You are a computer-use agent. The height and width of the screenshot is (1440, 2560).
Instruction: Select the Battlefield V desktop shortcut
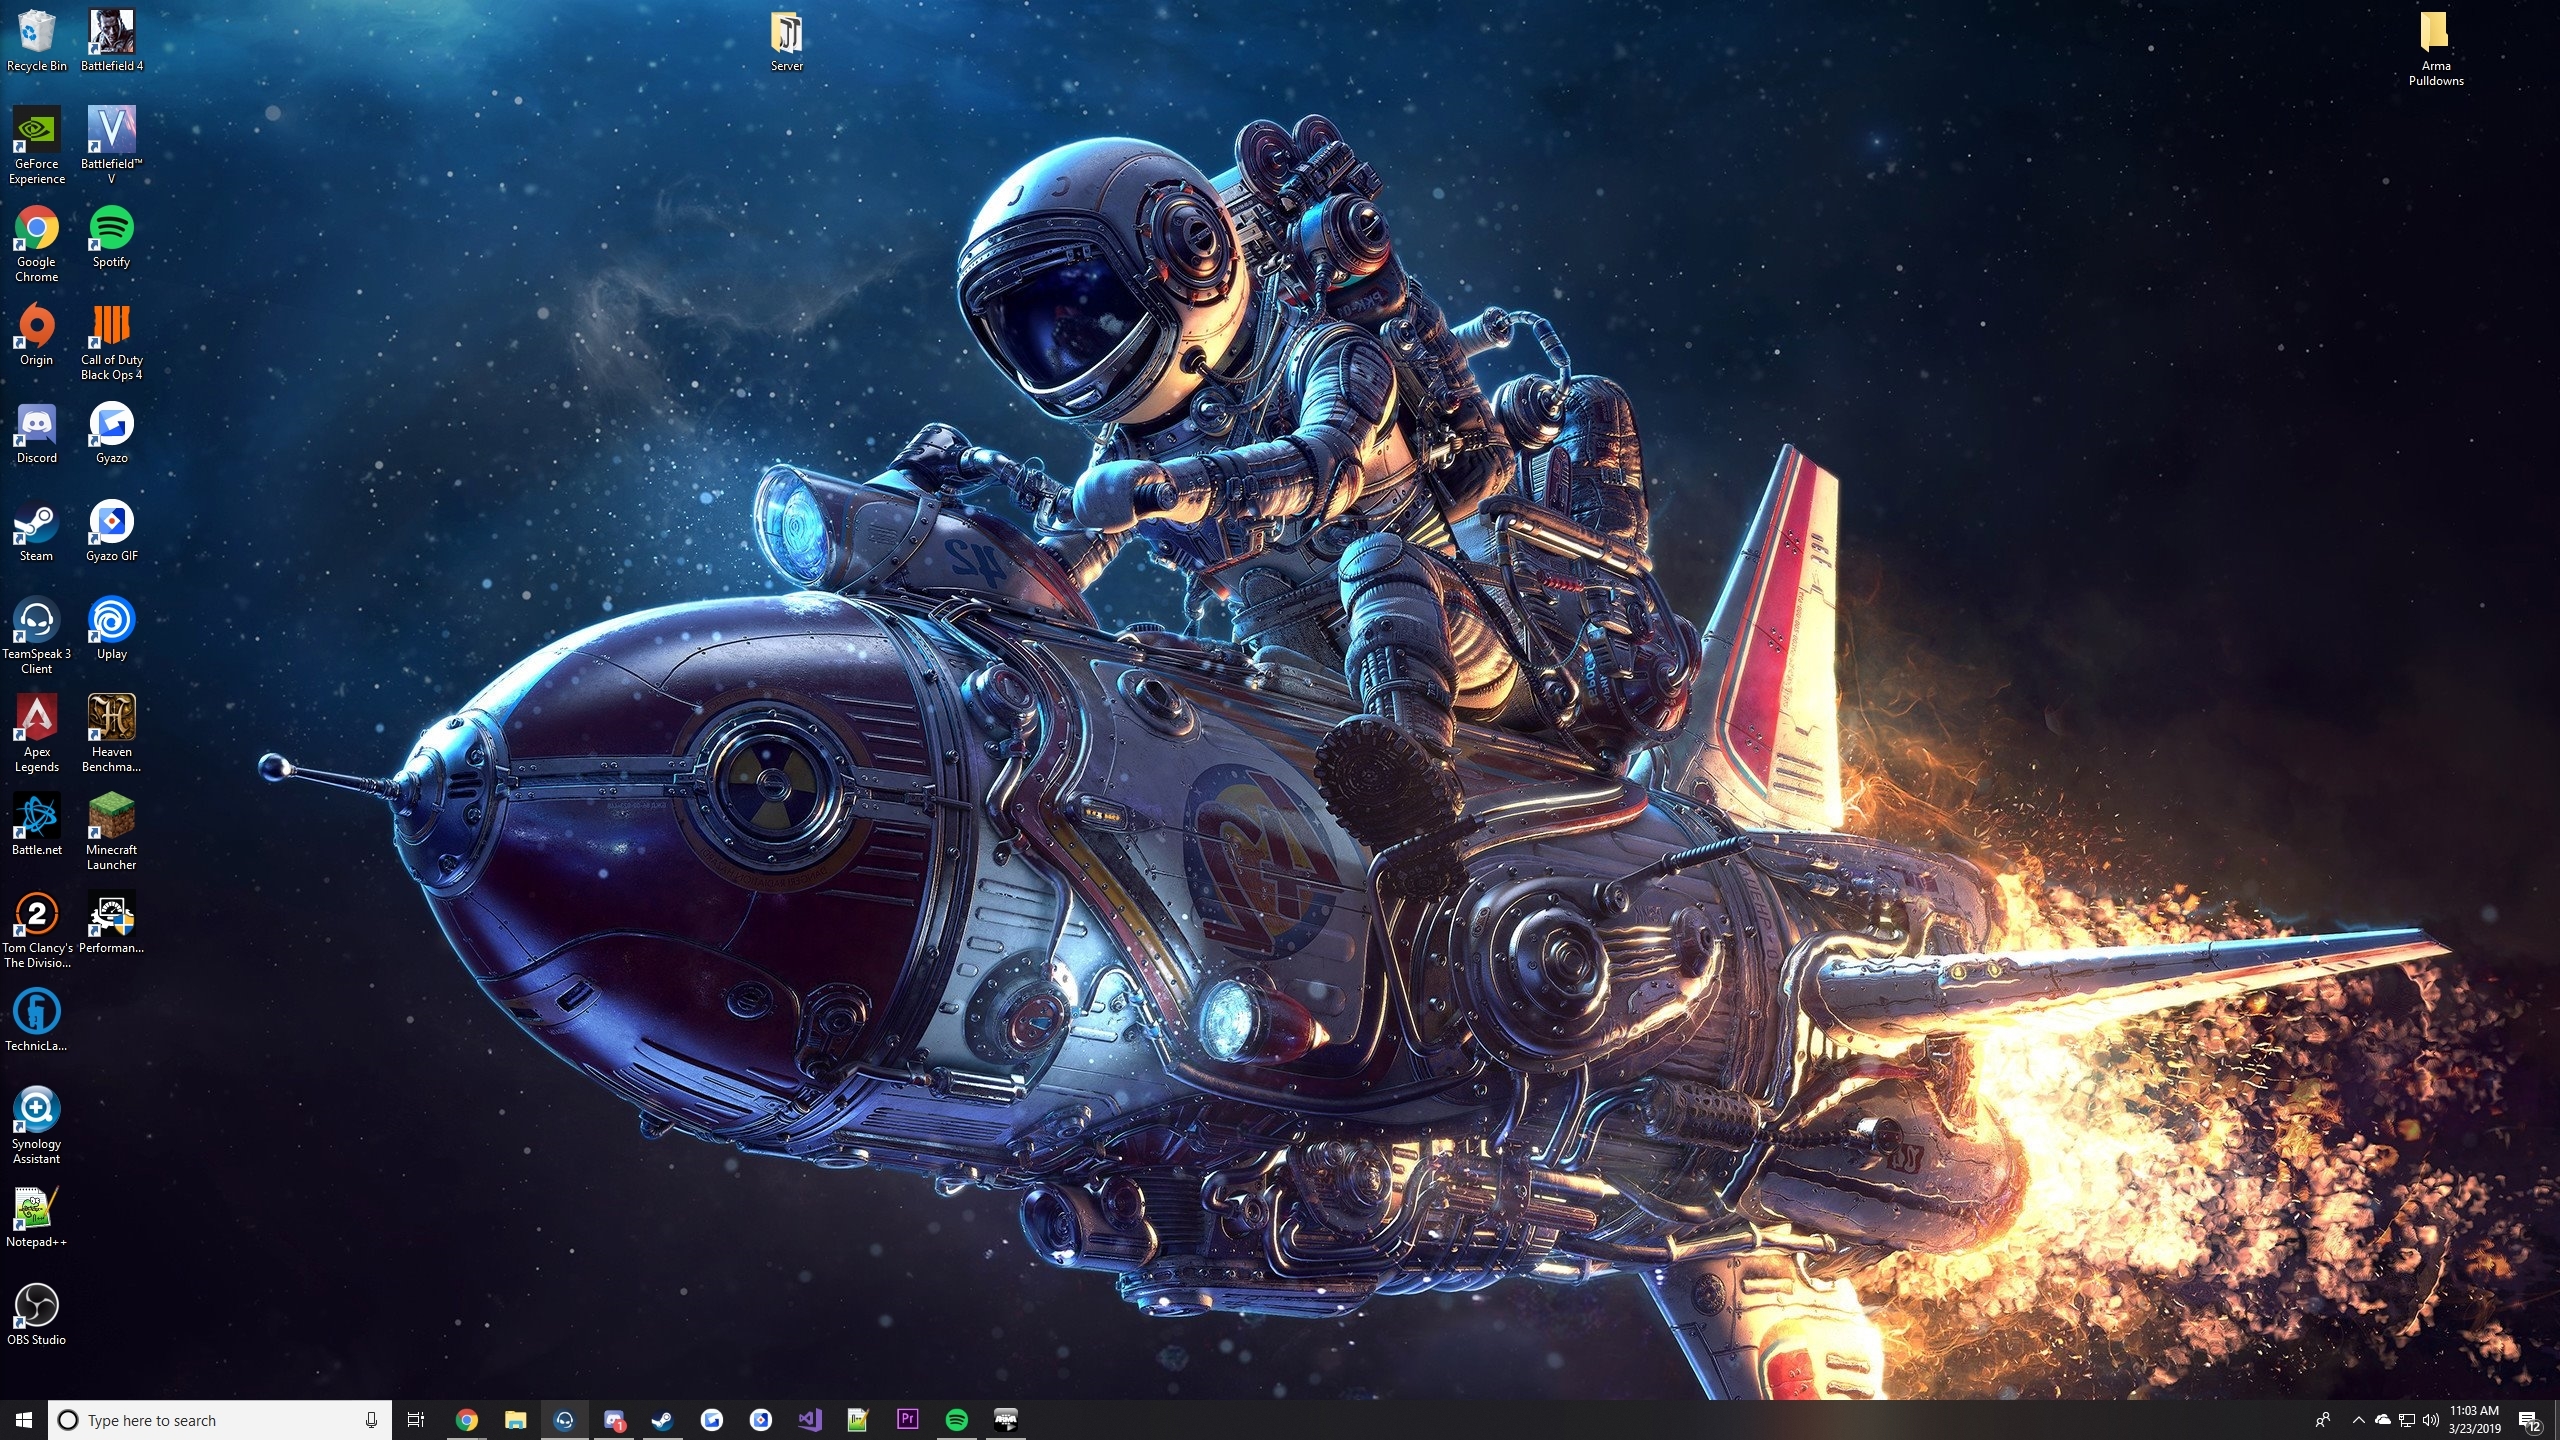tap(111, 146)
